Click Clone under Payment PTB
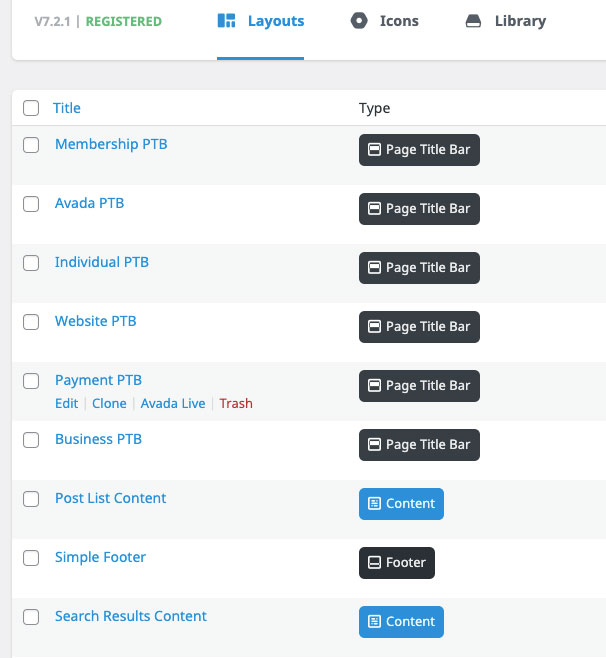Screen dimensions: 606x658 coord(109,403)
